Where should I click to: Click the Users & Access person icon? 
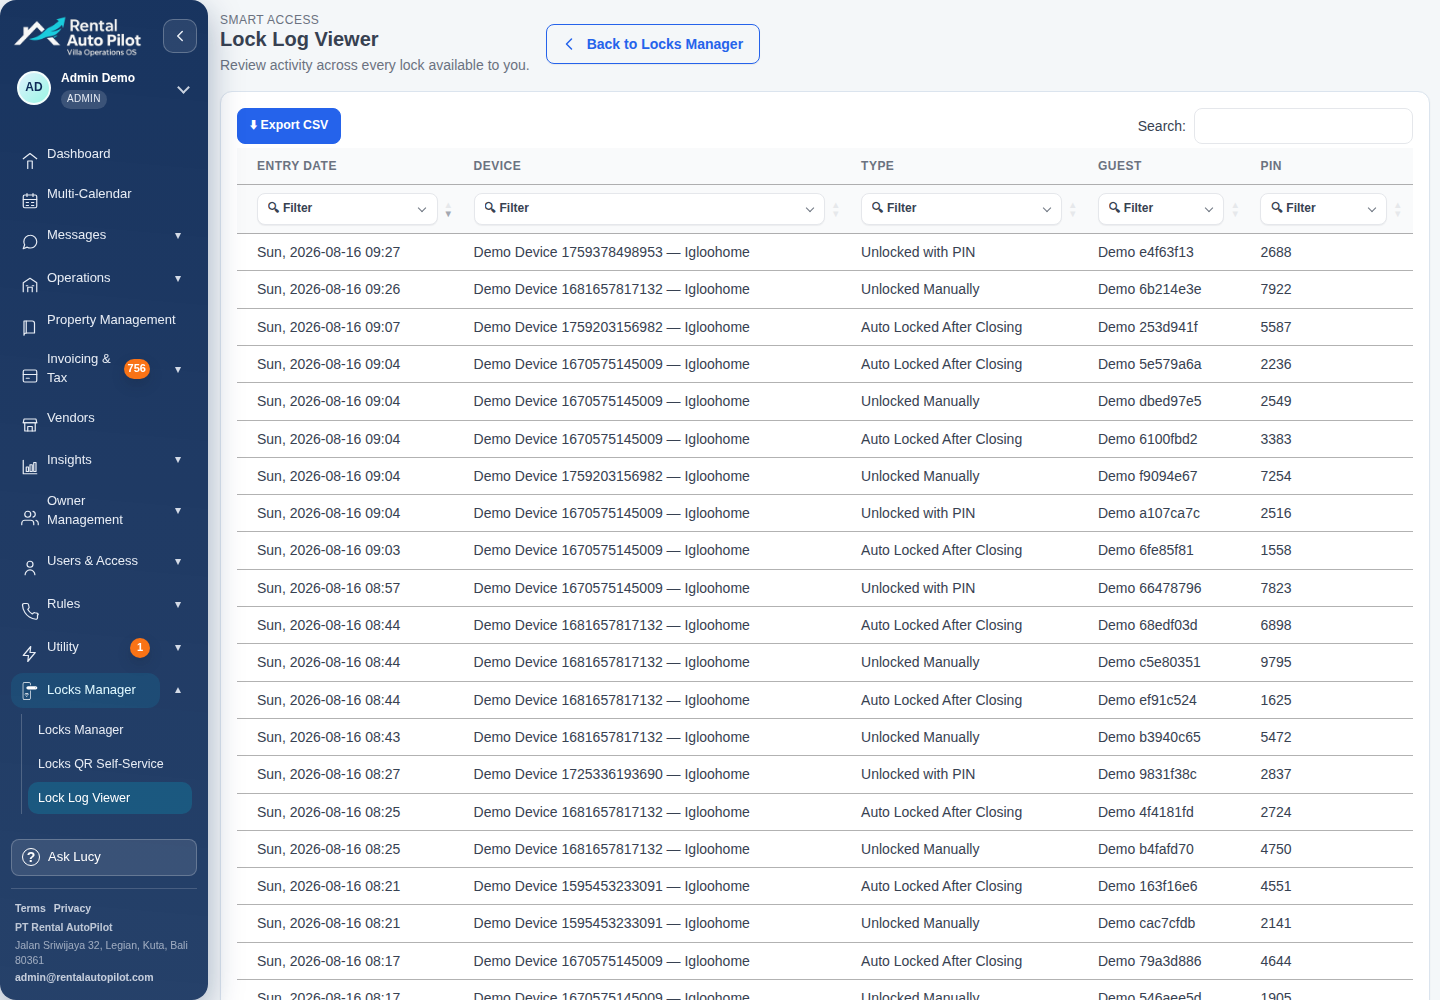point(30,568)
